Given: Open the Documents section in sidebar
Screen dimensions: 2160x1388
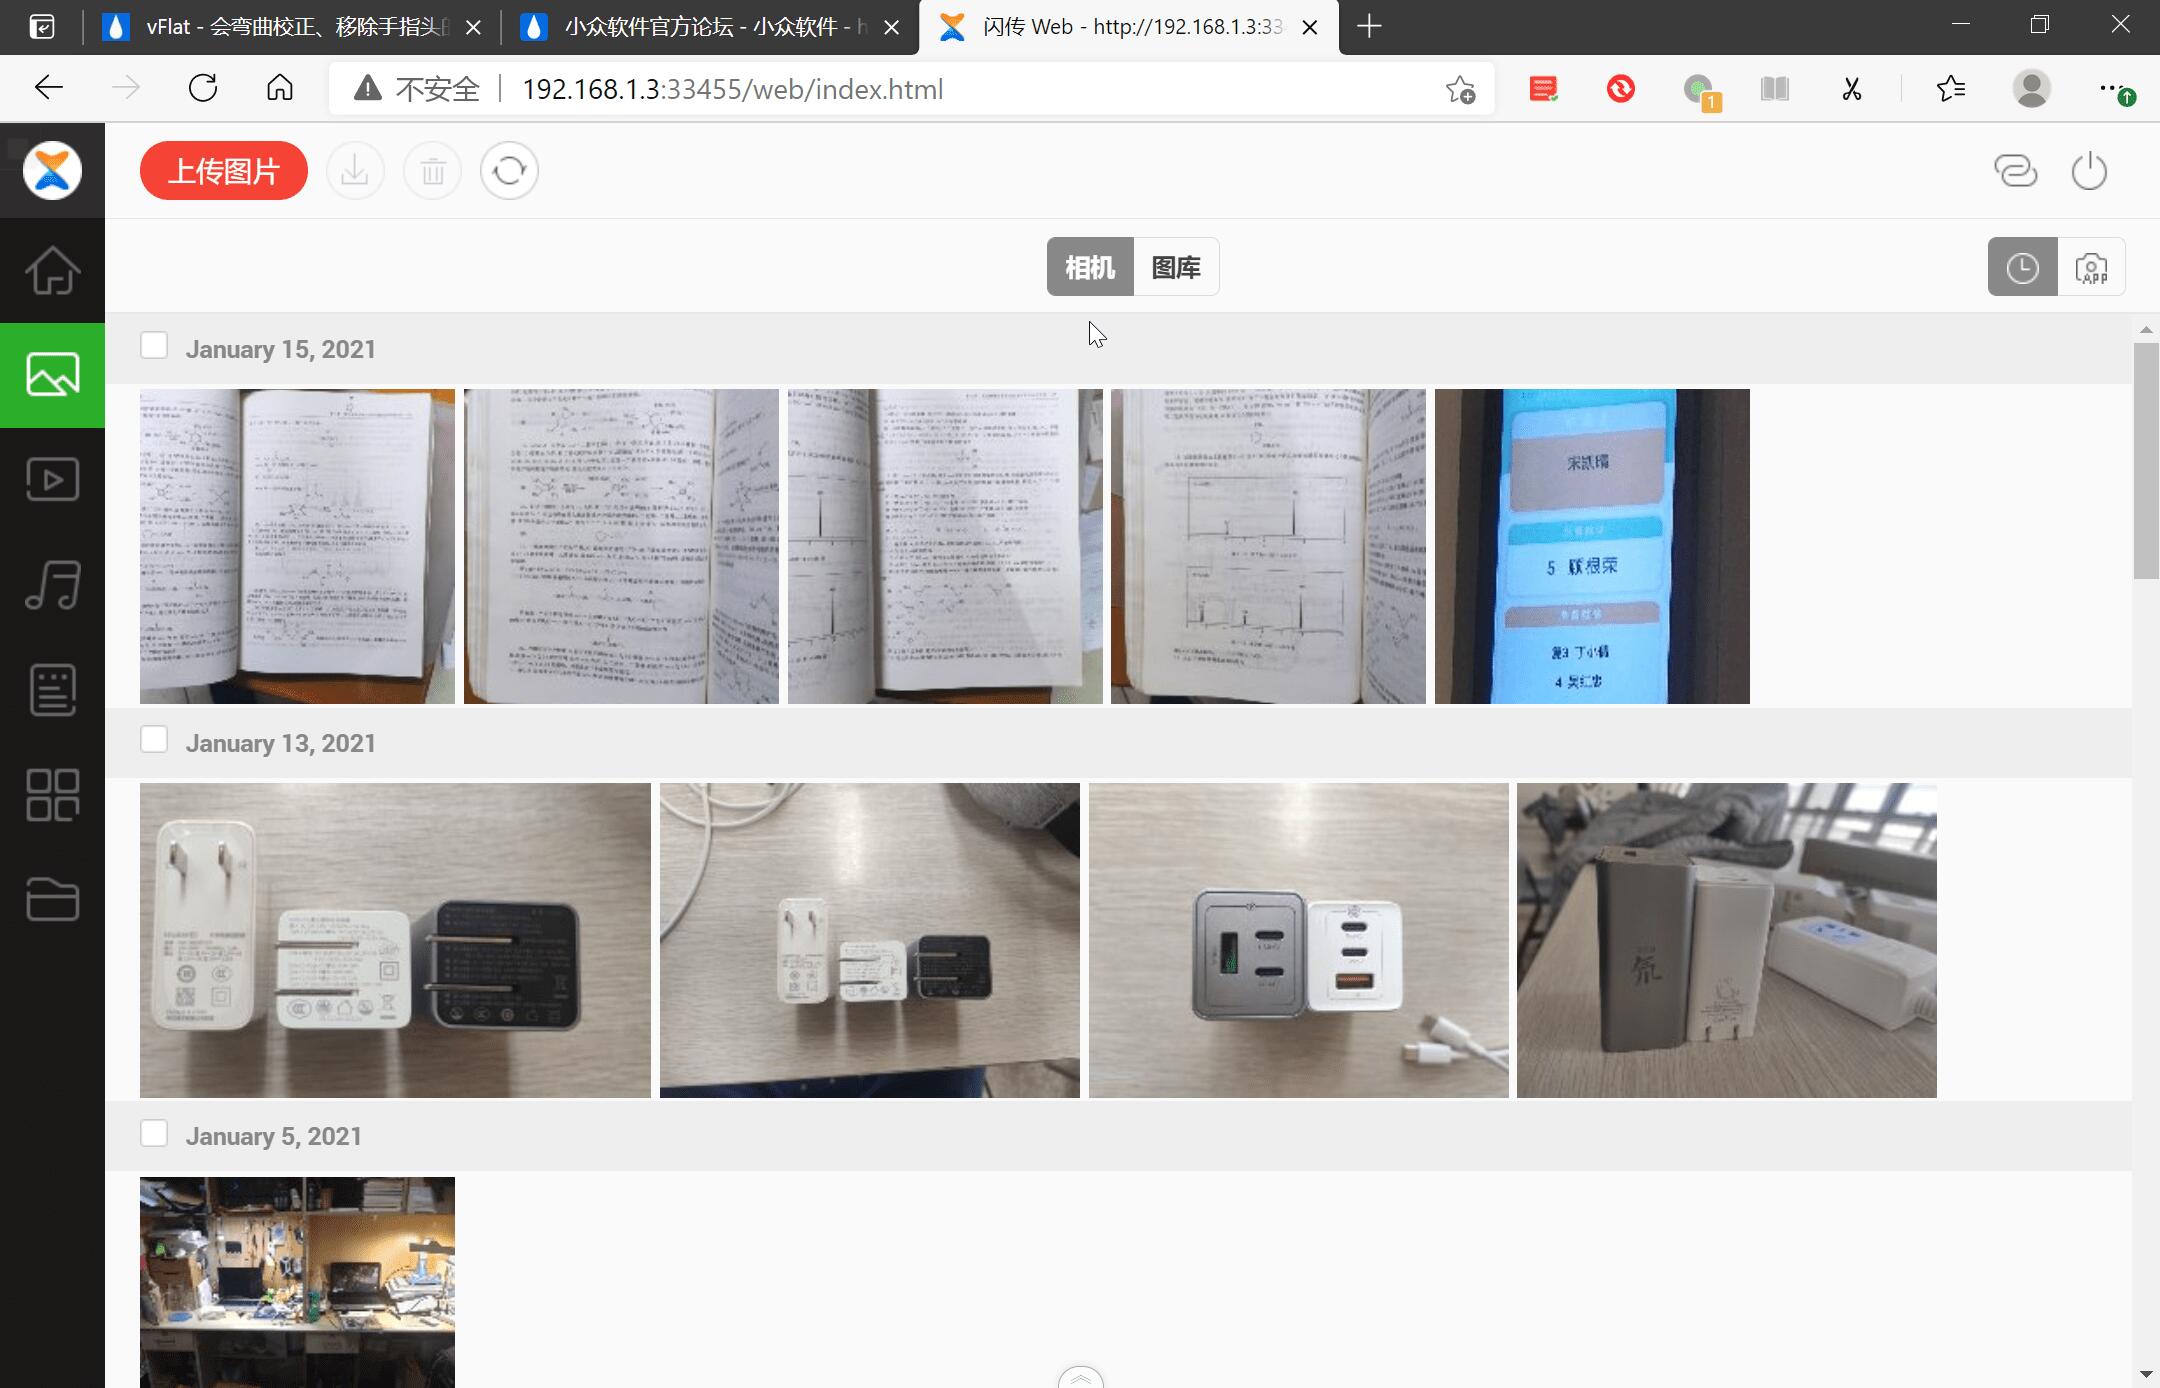Looking at the screenshot, I should click(52, 690).
